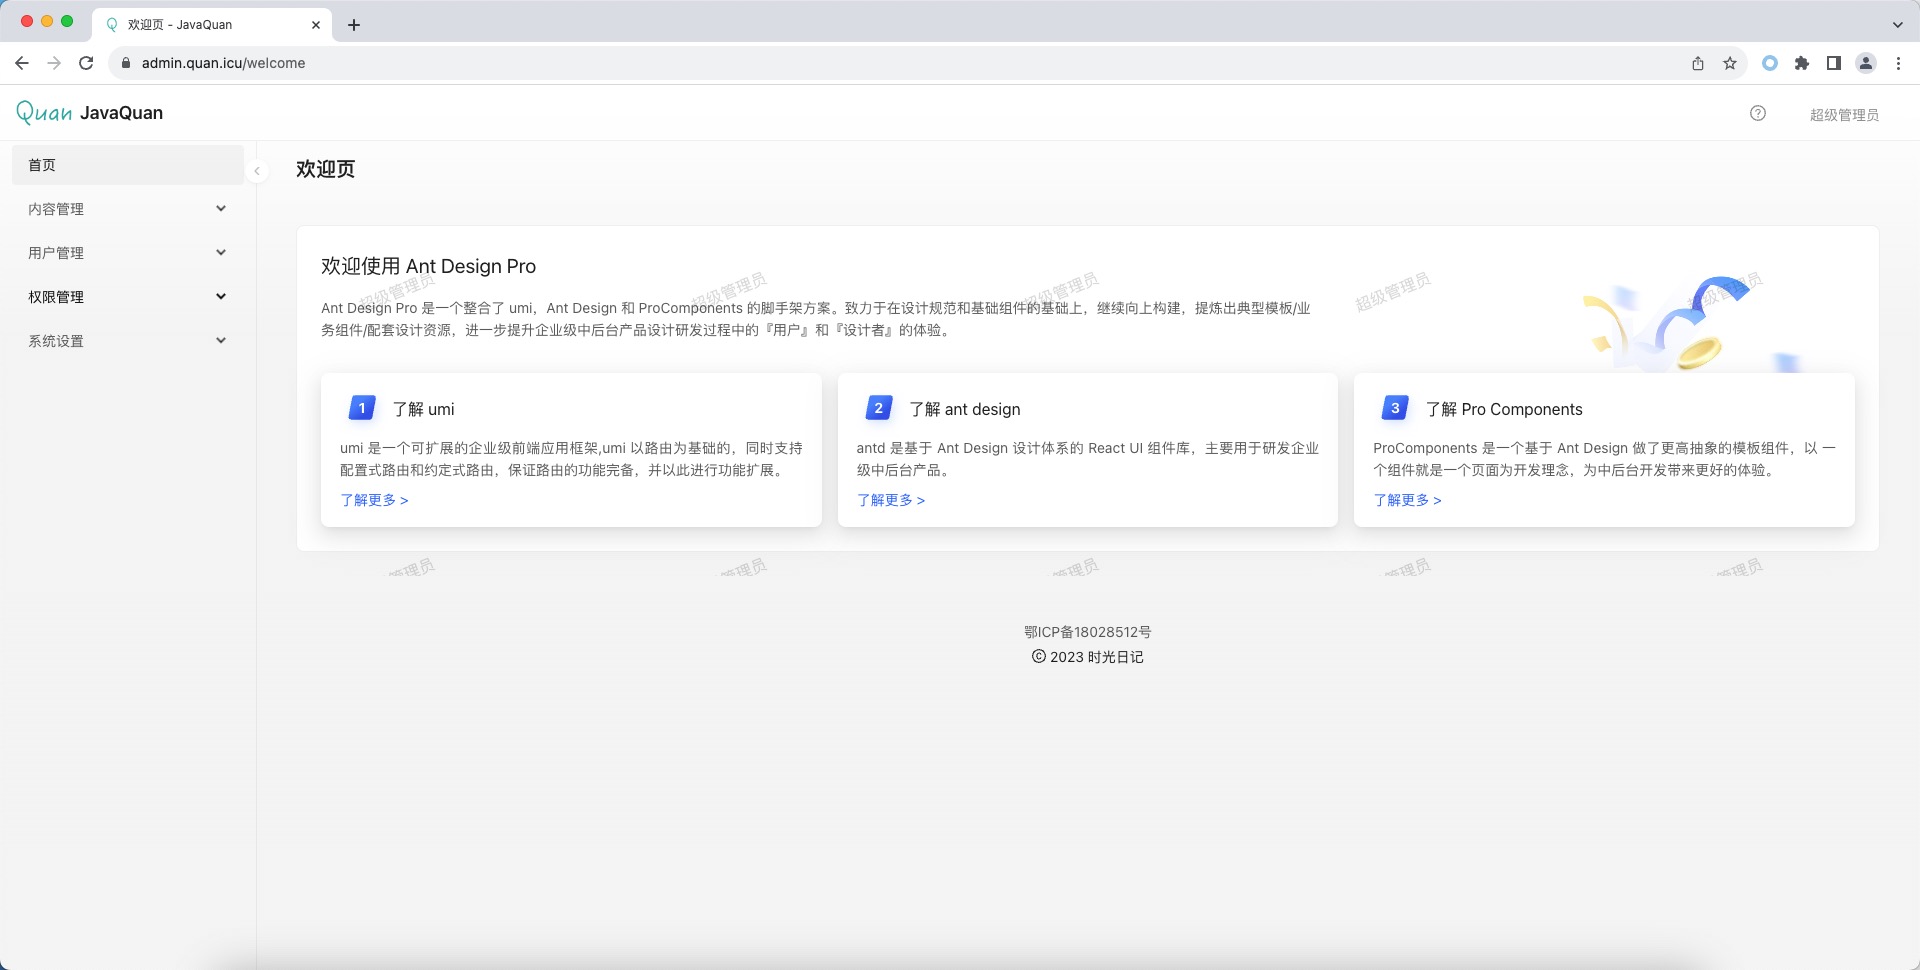The height and width of the screenshot is (970, 1920).
Task: Click the Quan logo icon
Action: coord(44,113)
